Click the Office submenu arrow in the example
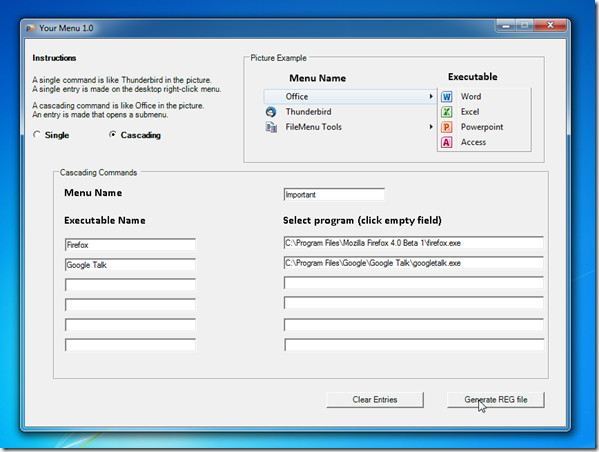 pyautogui.click(x=431, y=96)
